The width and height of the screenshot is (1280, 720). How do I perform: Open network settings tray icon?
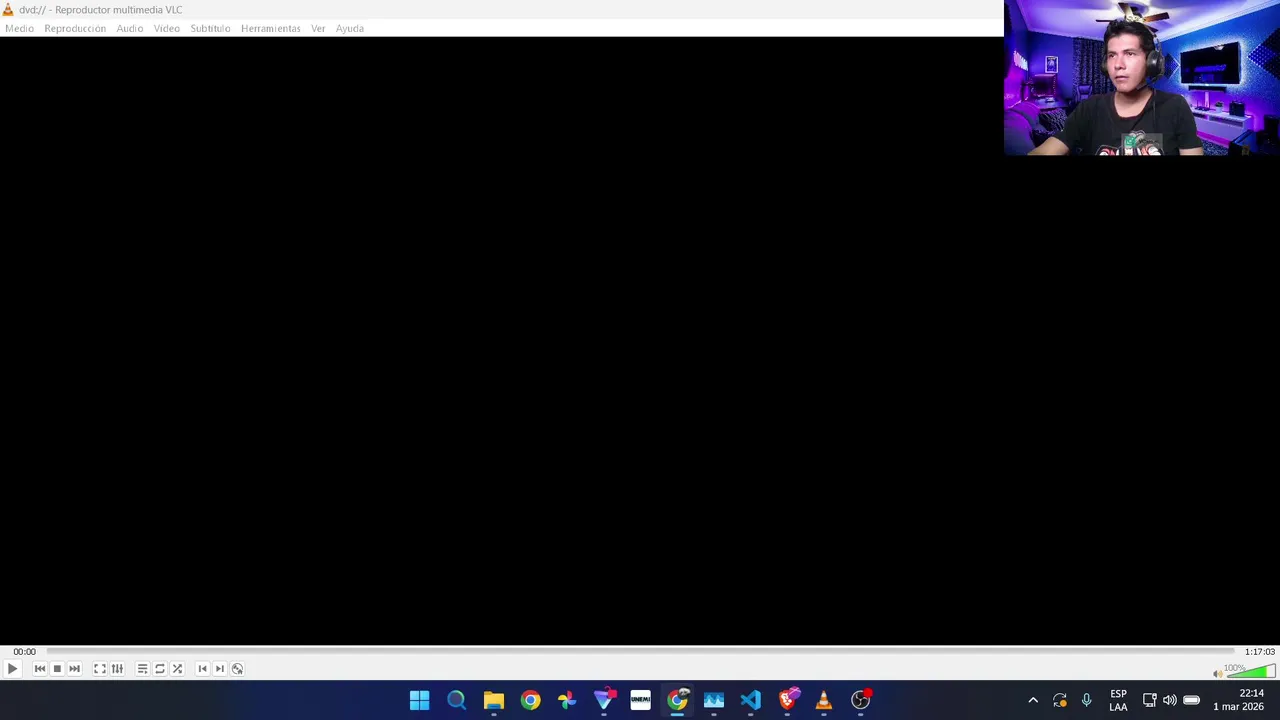tap(1150, 700)
